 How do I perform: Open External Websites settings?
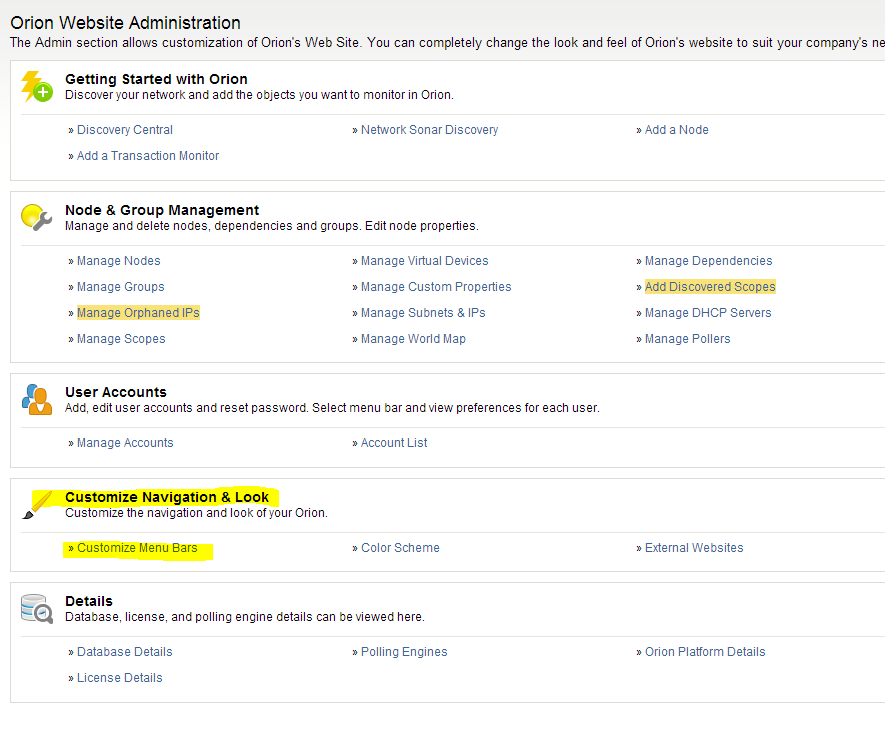pos(694,548)
